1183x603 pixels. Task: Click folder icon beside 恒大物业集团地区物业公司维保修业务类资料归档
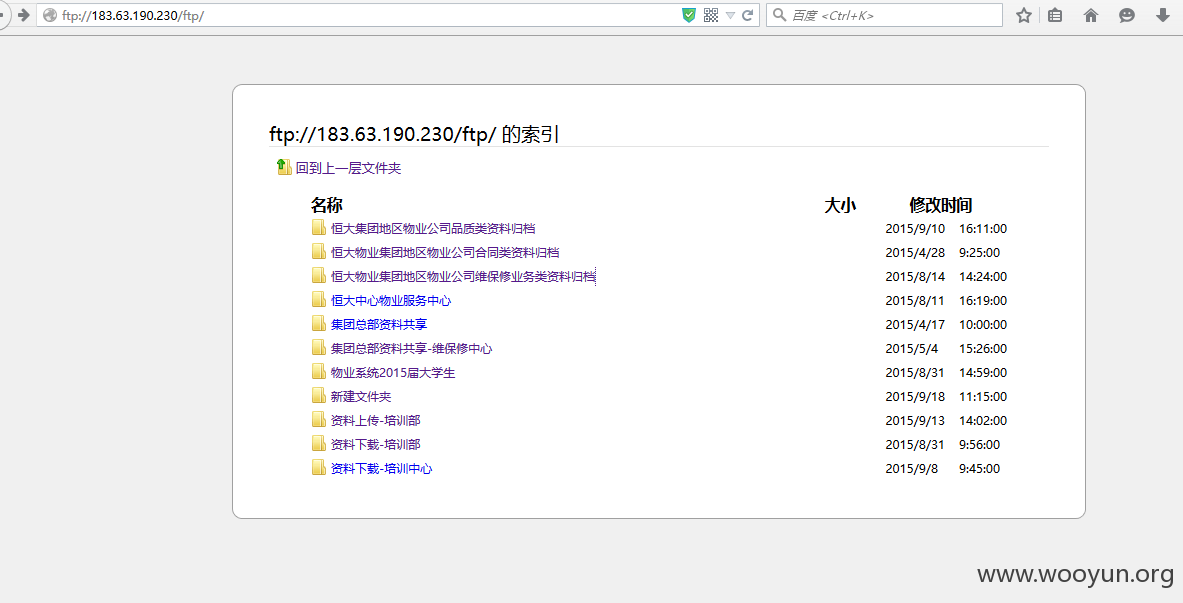click(x=319, y=276)
